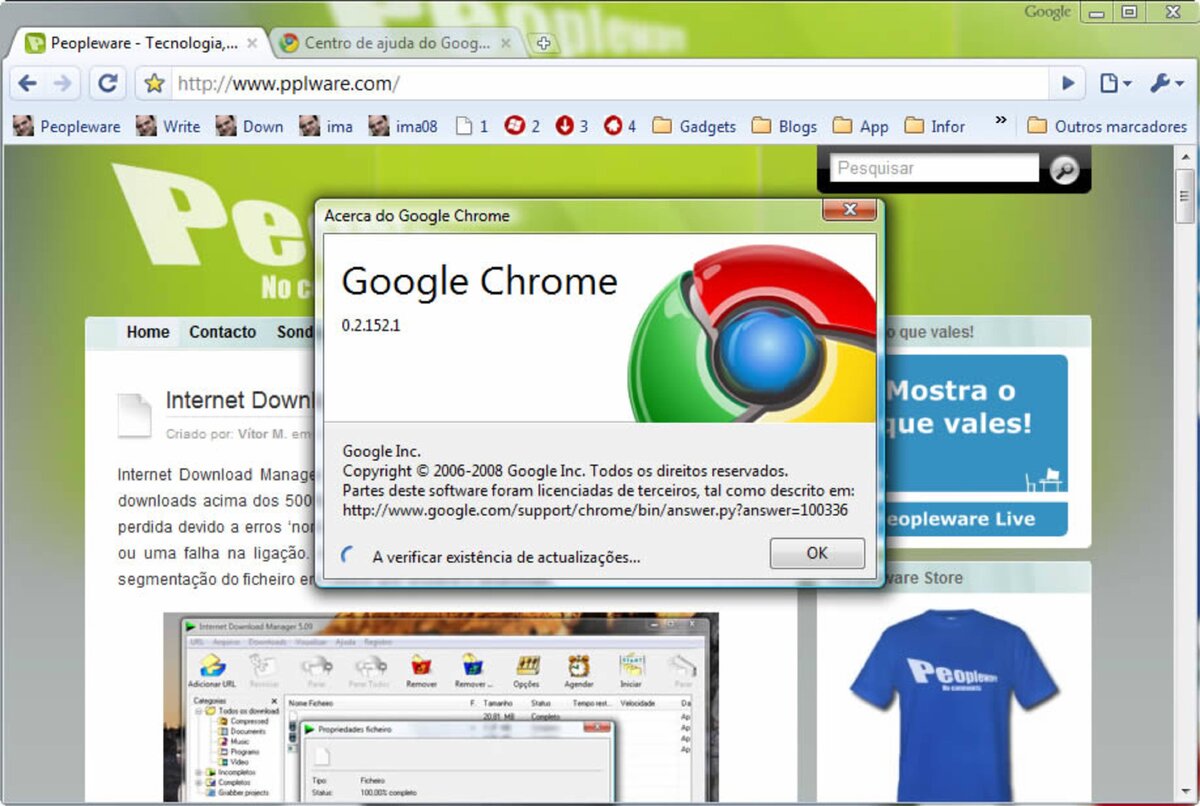Click the vertical scrollbar thumb
Image resolution: width=1200 pixels, height=806 pixels.
point(1186,195)
